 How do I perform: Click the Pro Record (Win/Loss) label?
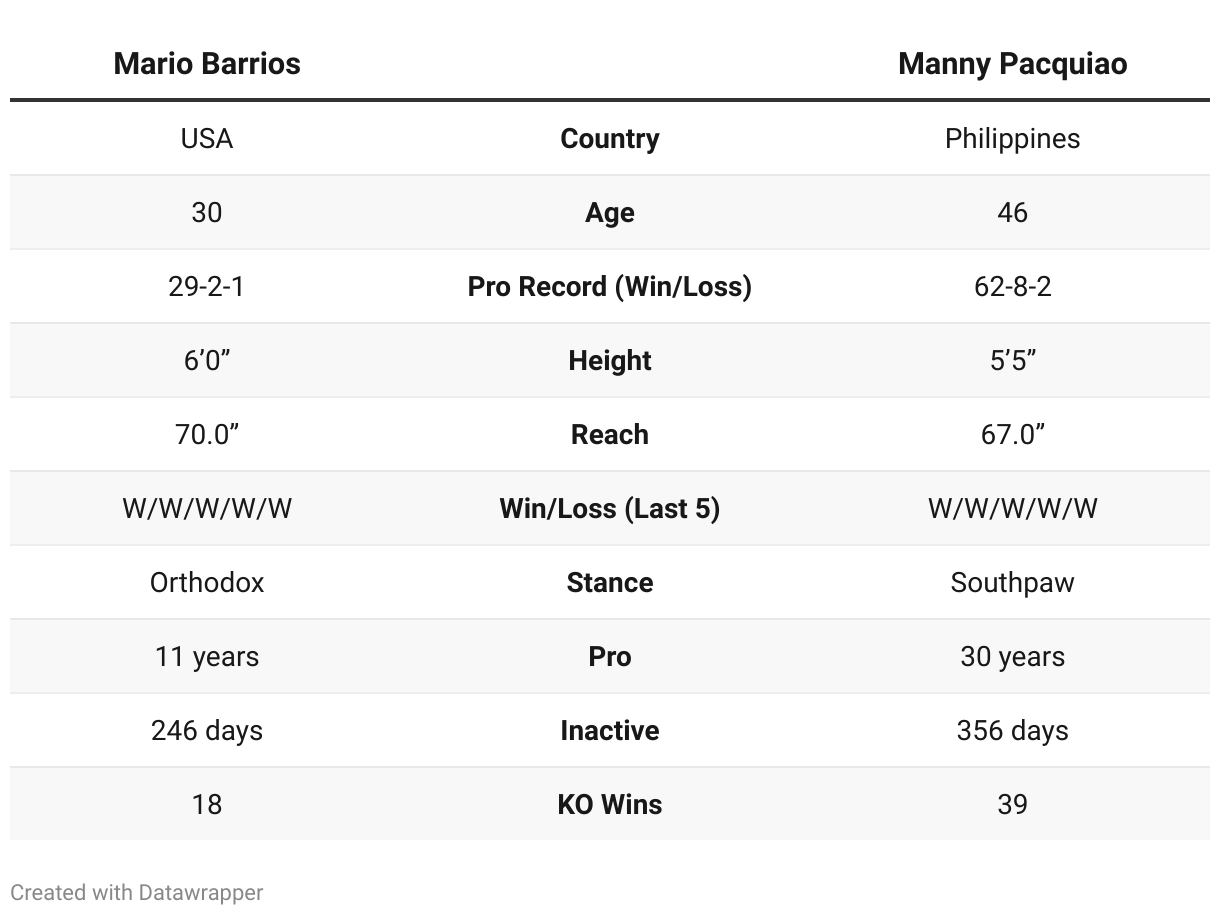click(610, 286)
